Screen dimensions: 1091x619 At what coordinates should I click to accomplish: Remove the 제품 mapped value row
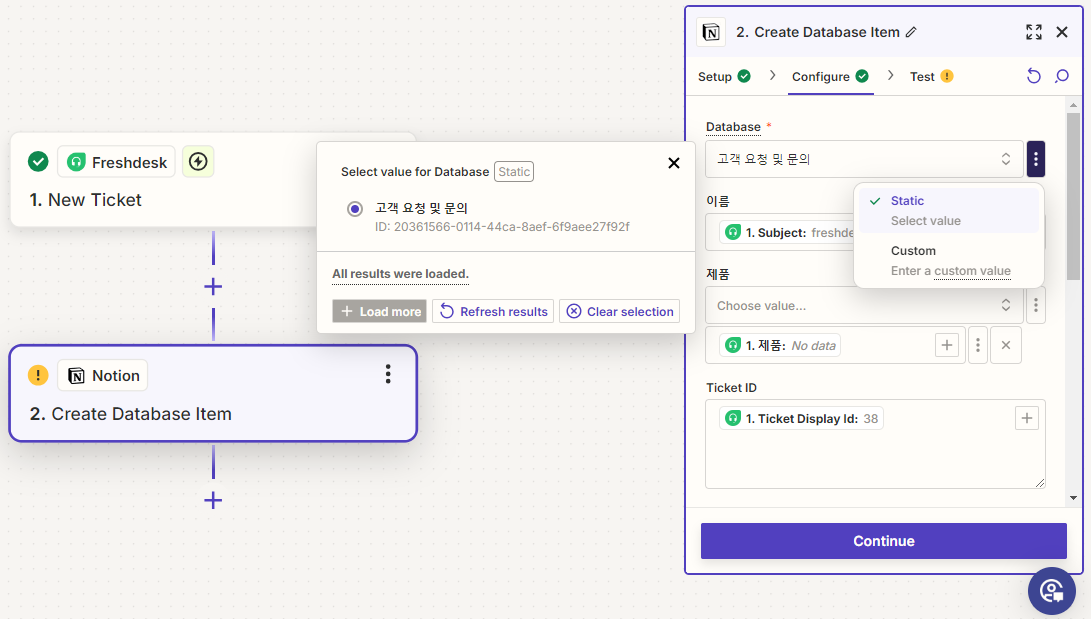click(1006, 345)
